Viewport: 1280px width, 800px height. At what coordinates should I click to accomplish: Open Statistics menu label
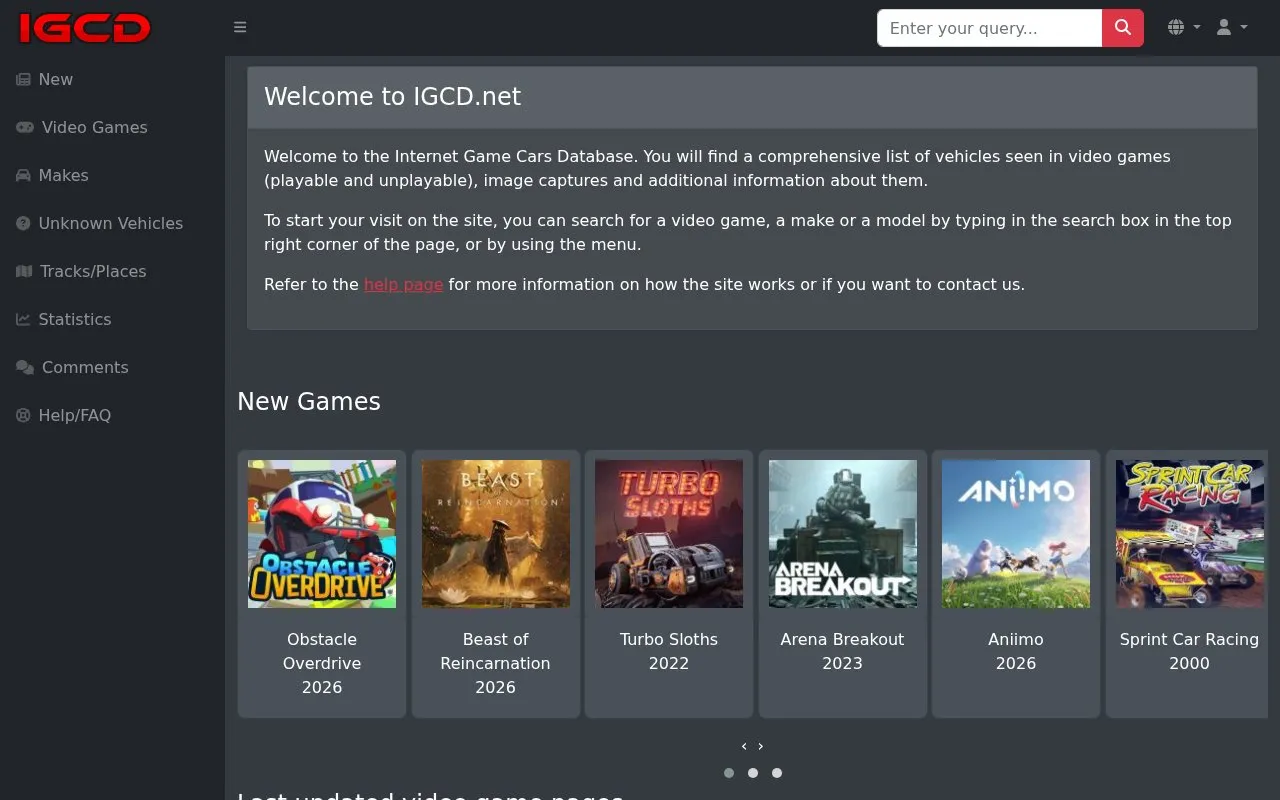(x=75, y=319)
